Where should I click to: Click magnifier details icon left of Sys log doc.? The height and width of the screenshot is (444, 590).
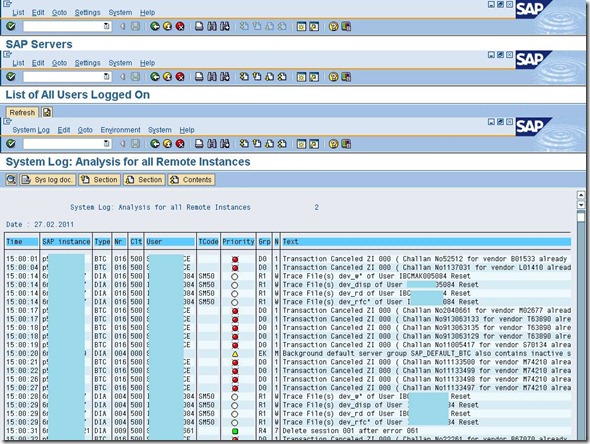[x=11, y=180]
